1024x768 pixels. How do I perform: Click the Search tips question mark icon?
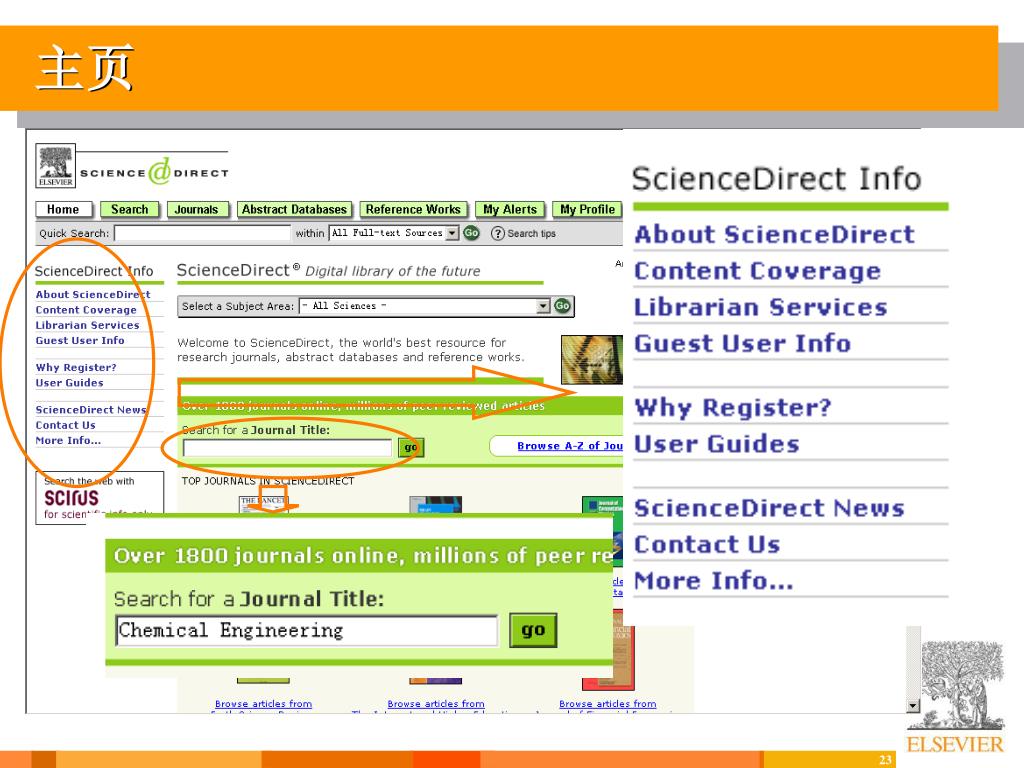point(497,233)
